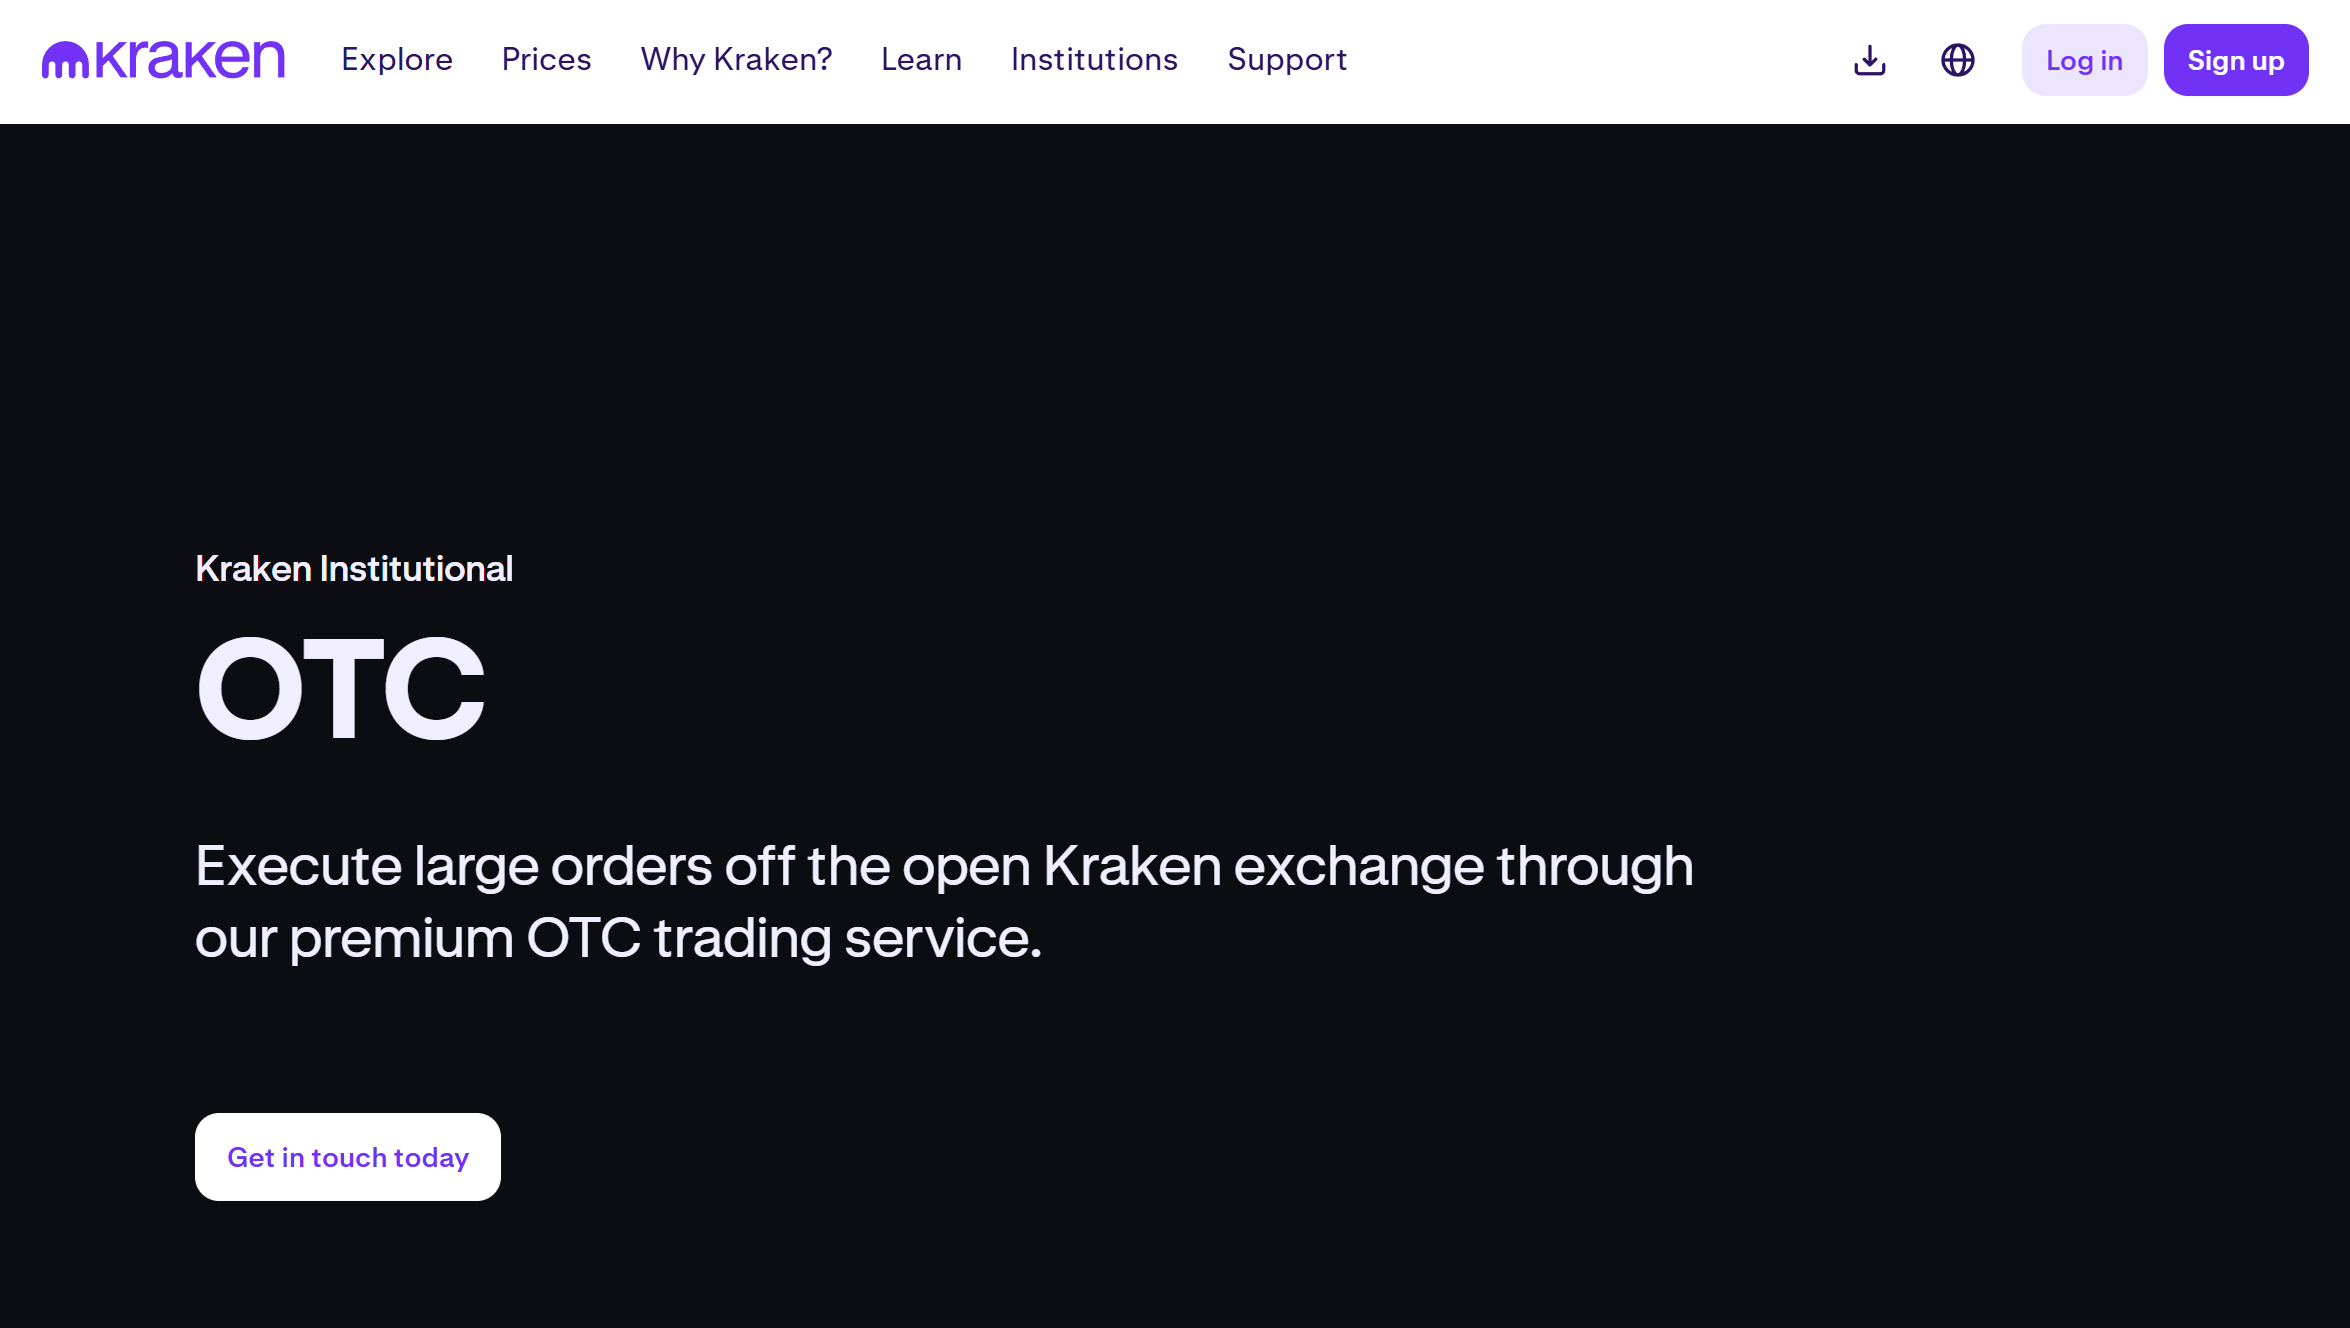Click the dark hero banner area
The width and height of the screenshot is (2350, 1328).
coord(1700,400)
